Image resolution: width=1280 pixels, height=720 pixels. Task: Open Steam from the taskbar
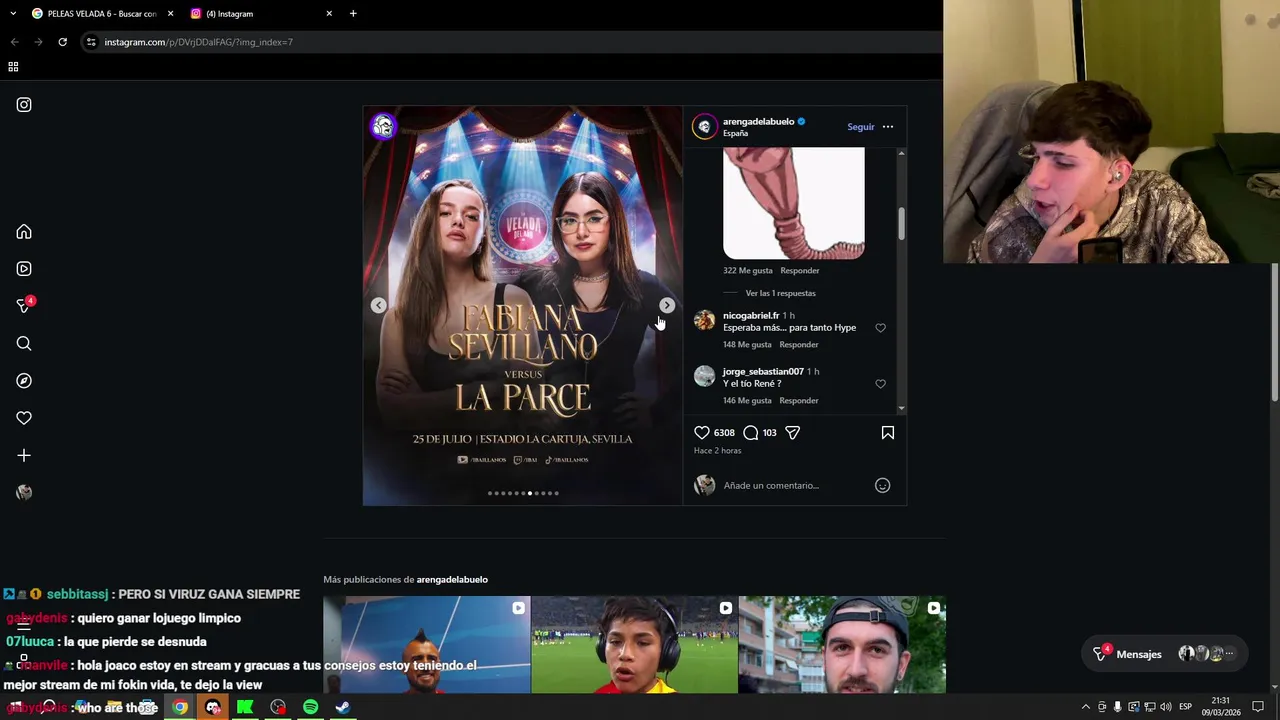pyautogui.click(x=342, y=707)
